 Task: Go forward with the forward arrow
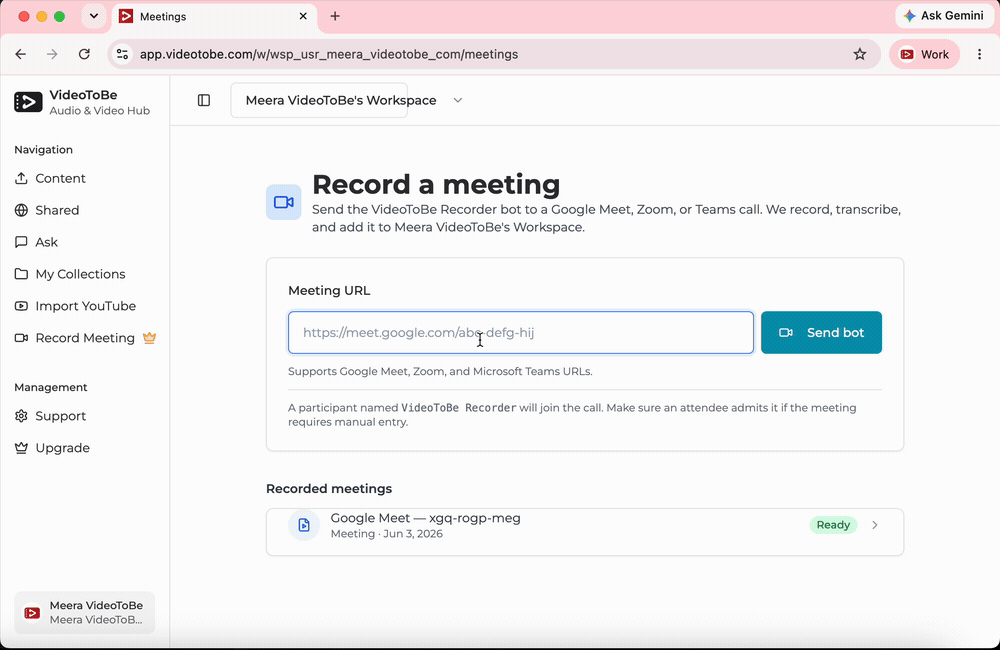tap(52, 54)
